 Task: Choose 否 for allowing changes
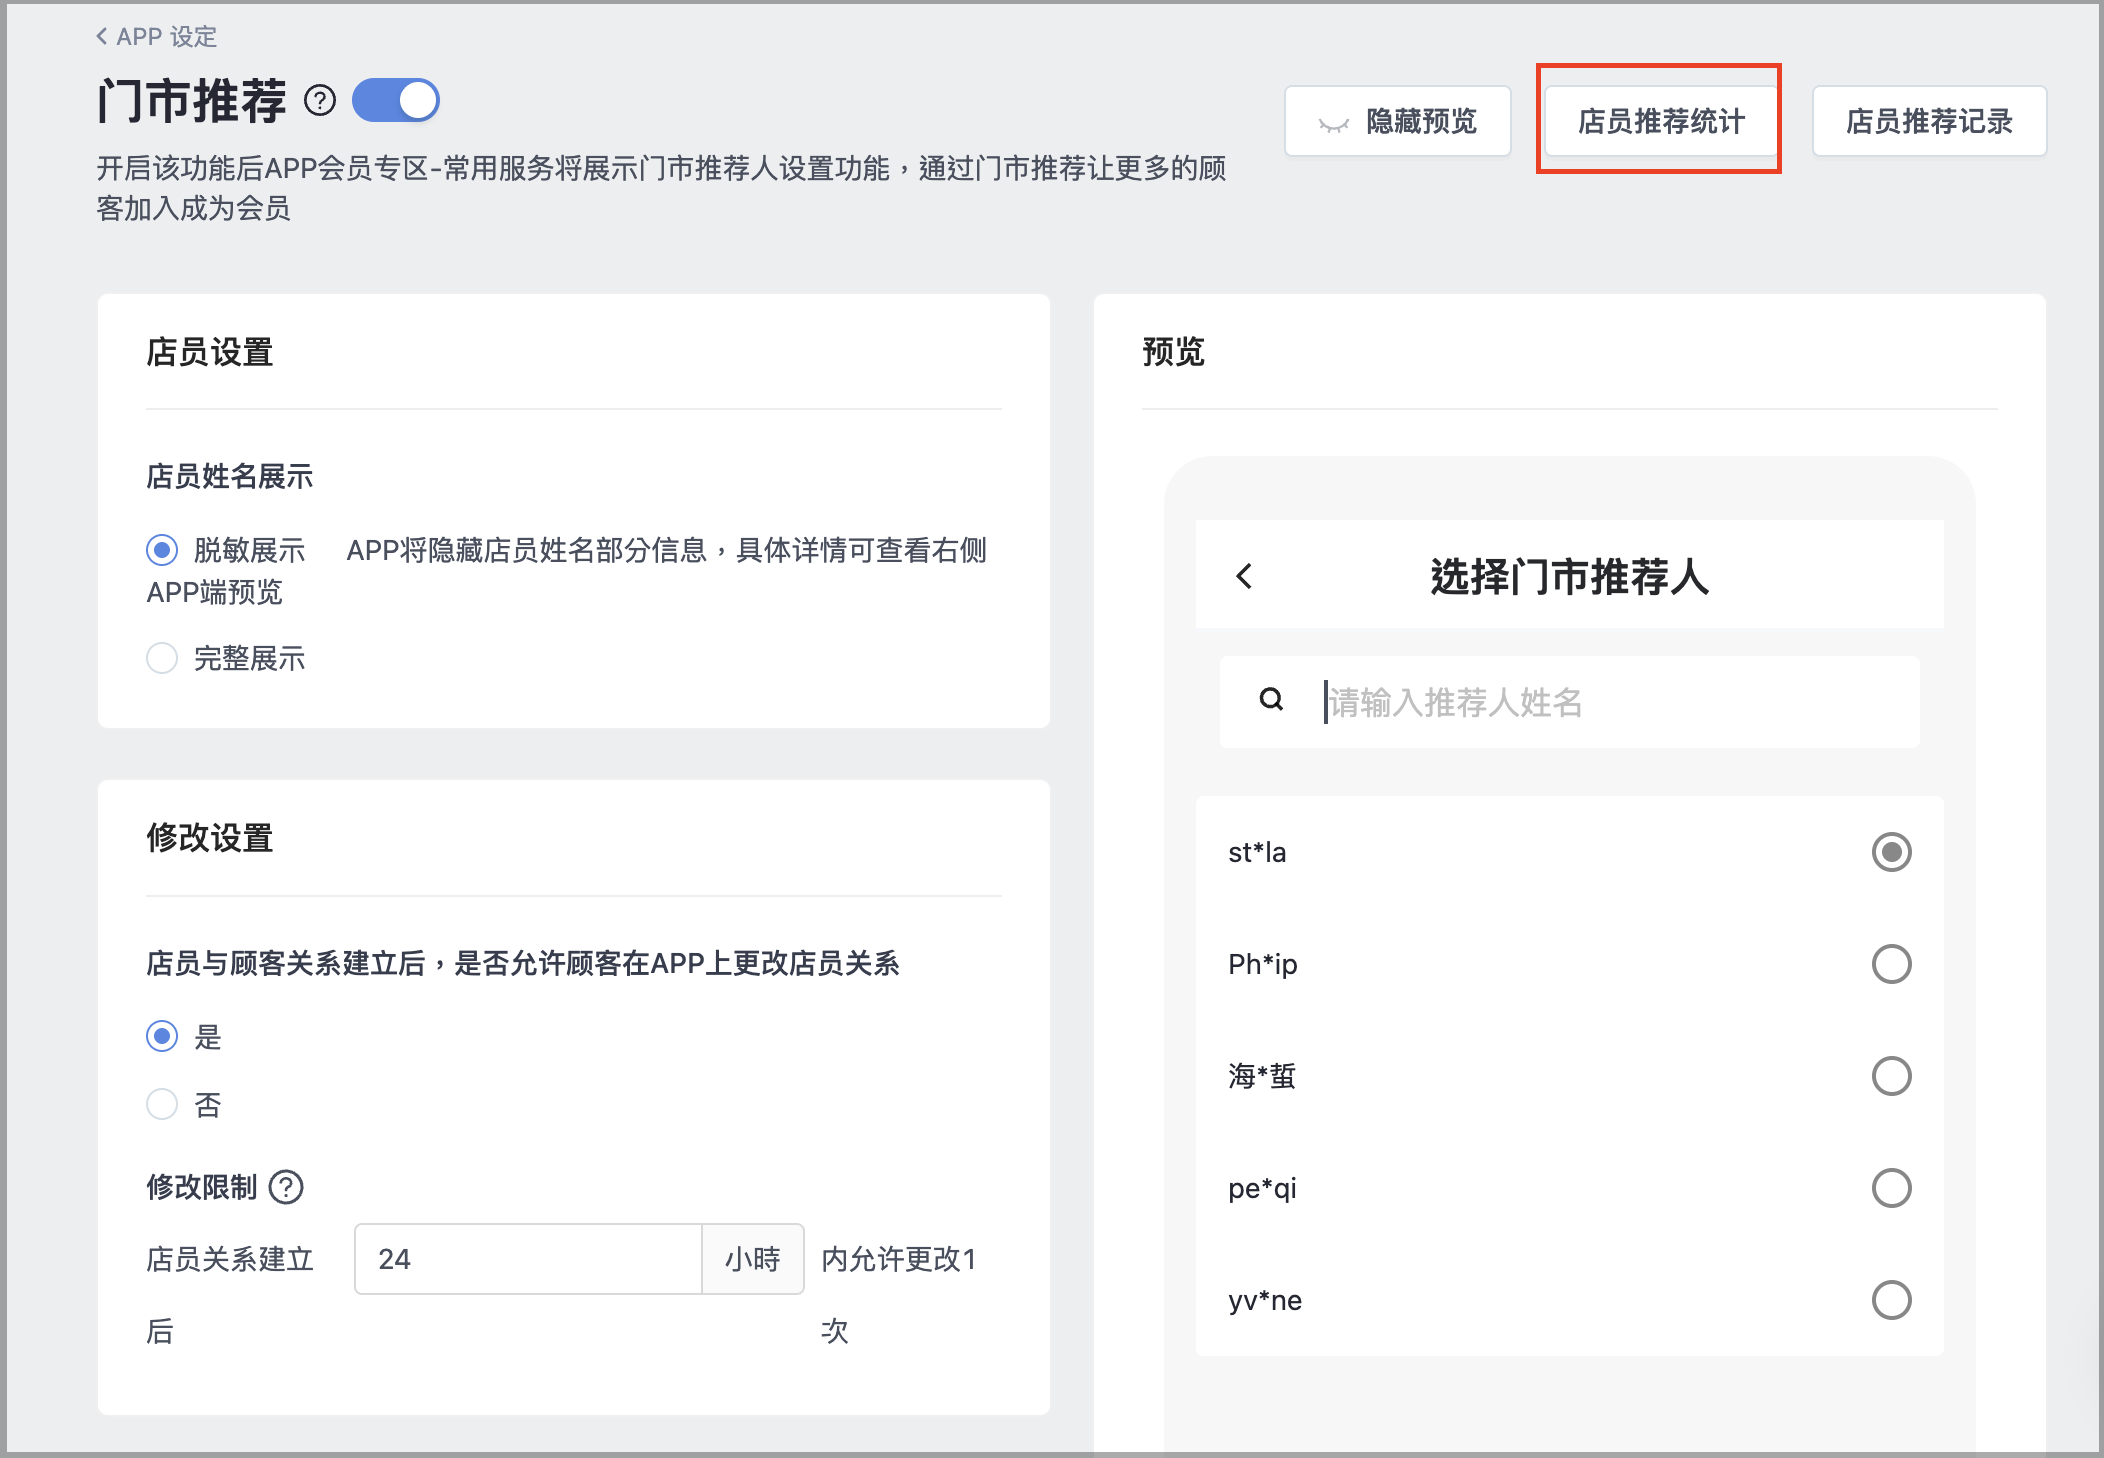tap(162, 1104)
